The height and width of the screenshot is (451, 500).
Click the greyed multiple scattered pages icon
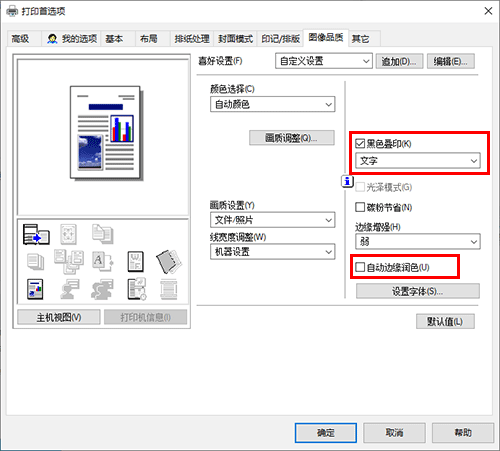click(x=69, y=262)
